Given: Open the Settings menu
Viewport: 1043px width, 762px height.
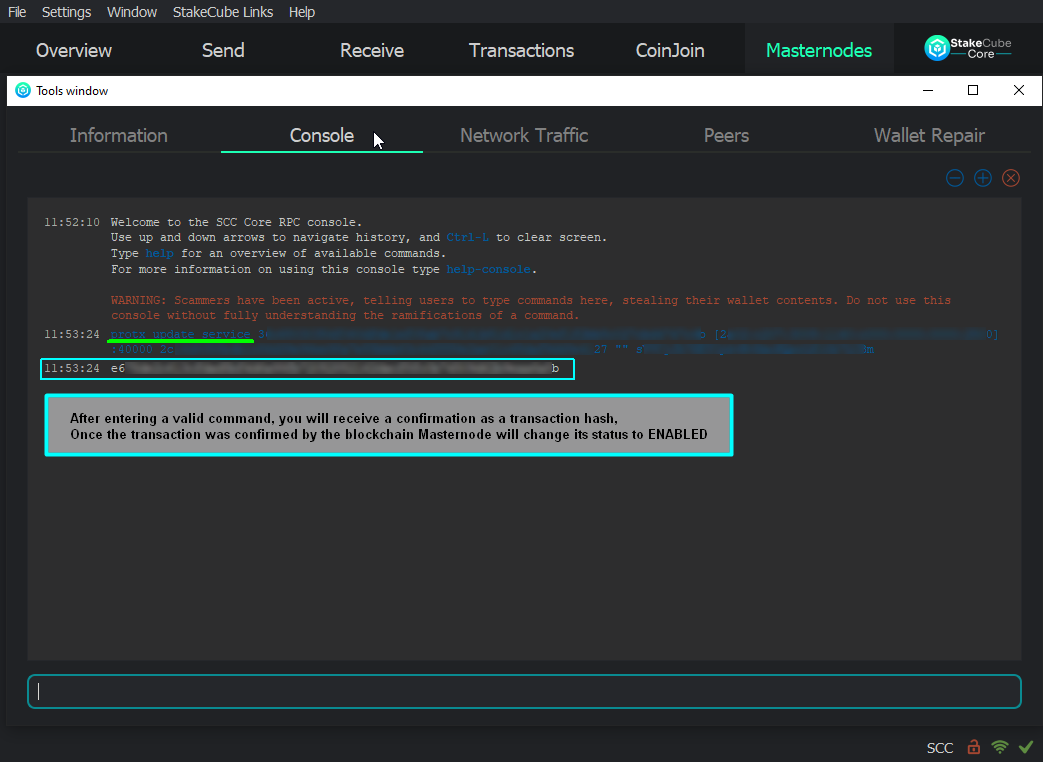Looking at the screenshot, I should click(67, 12).
